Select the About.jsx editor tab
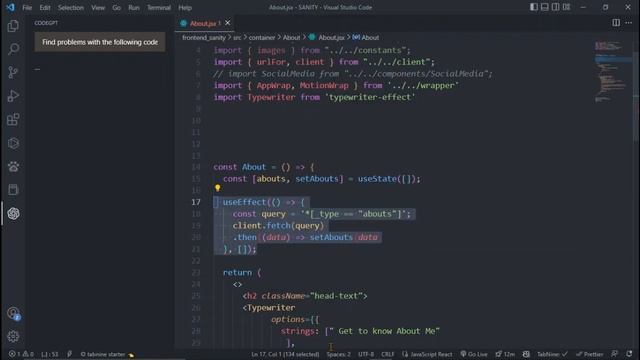 [x=205, y=23]
